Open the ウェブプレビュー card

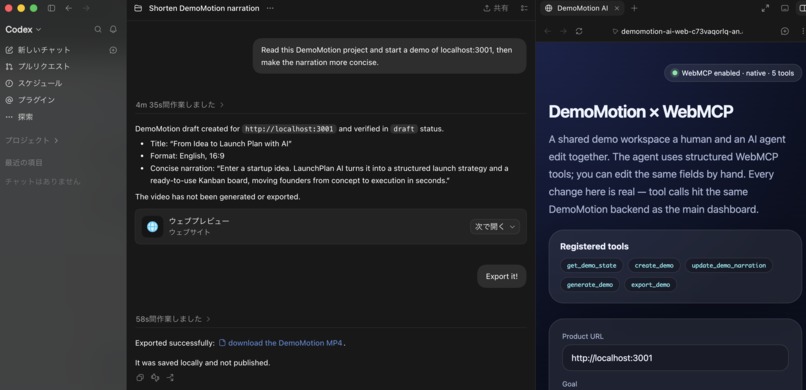coord(331,226)
